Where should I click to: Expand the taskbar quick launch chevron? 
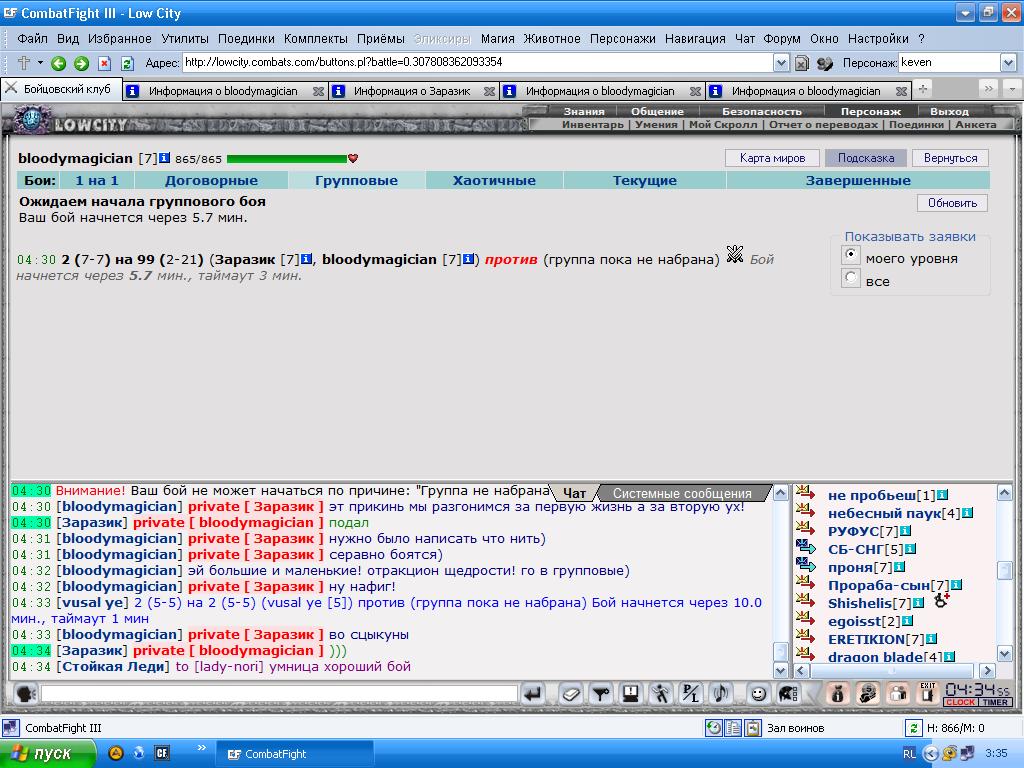pyautogui.click(x=201, y=748)
